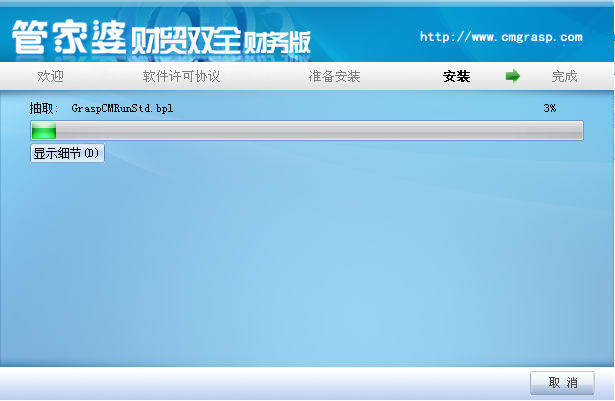Click the 管家婆 财贸双全财务版 logo
This screenshot has height=401, width=615.
(x=161, y=38)
